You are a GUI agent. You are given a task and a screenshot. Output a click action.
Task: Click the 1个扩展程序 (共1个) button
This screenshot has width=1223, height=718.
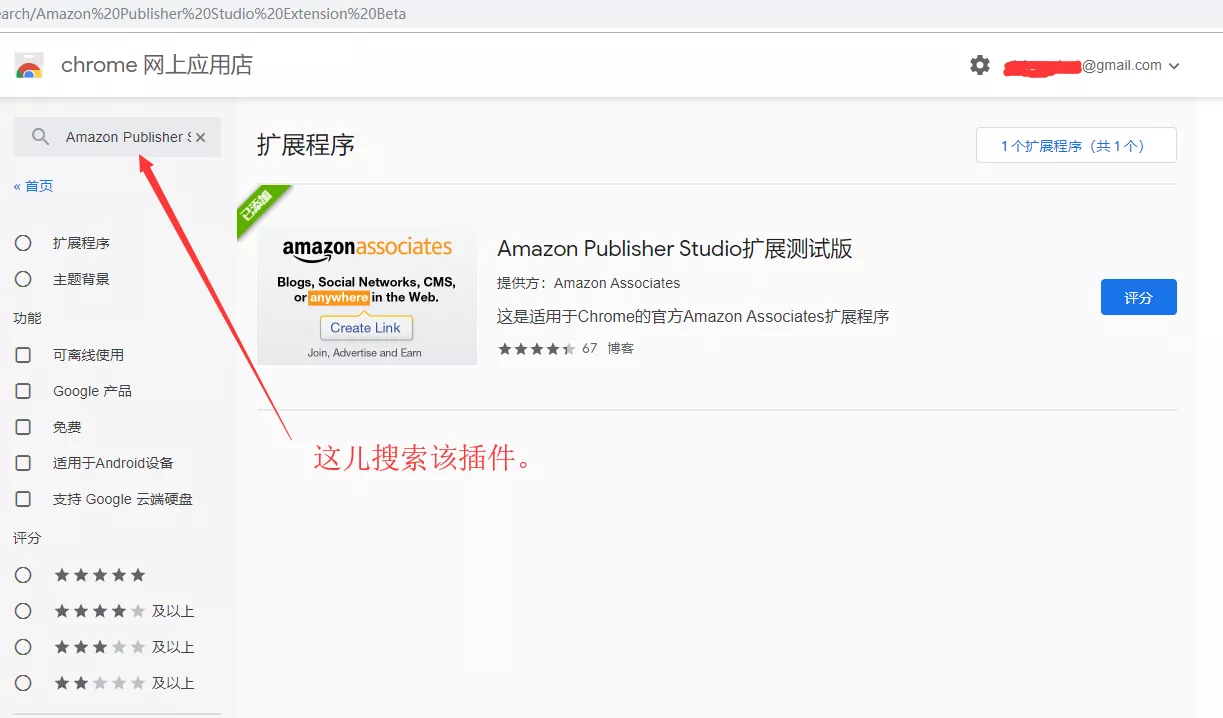pyautogui.click(x=1076, y=145)
